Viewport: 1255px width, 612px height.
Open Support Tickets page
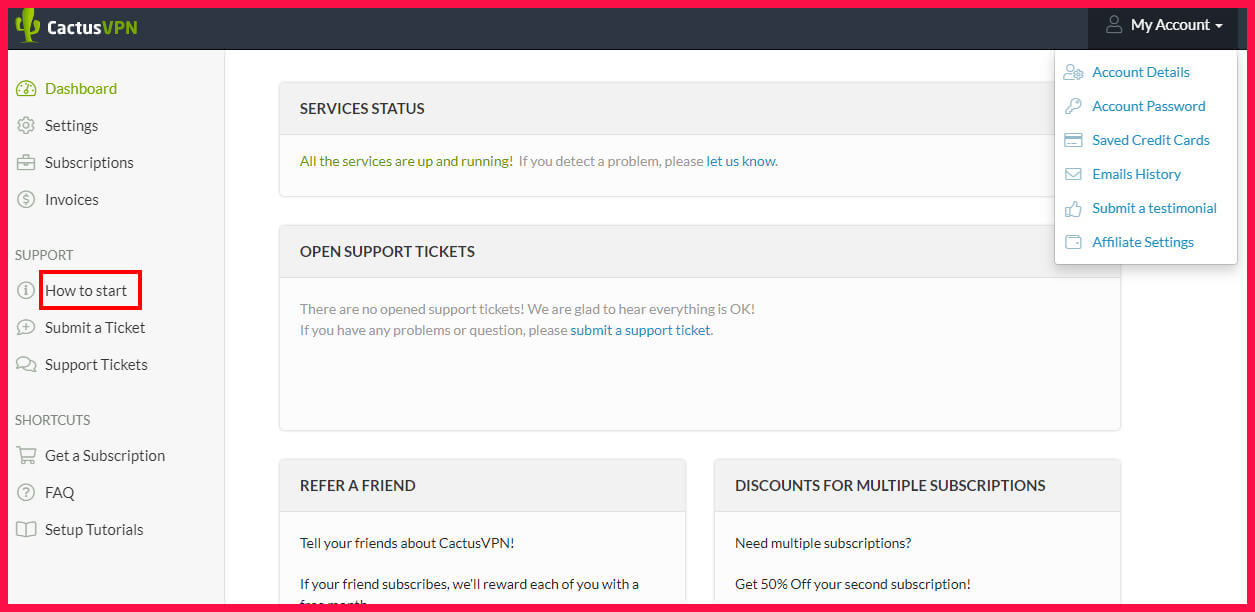(x=96, y=364)
